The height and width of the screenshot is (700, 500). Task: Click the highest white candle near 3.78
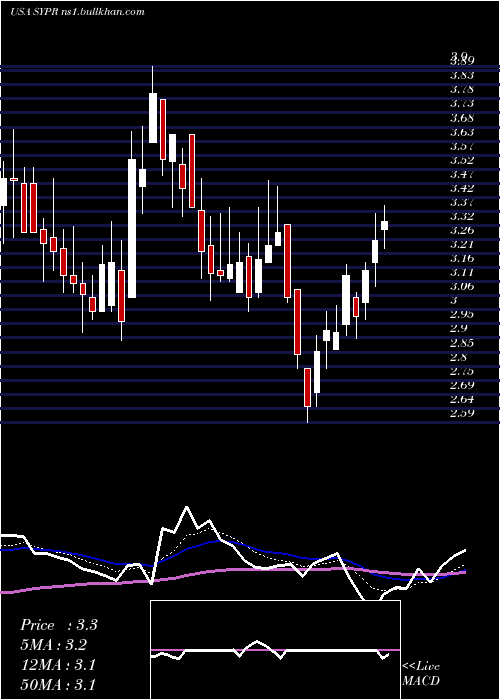pyautogui.click(x=153, y=118)
